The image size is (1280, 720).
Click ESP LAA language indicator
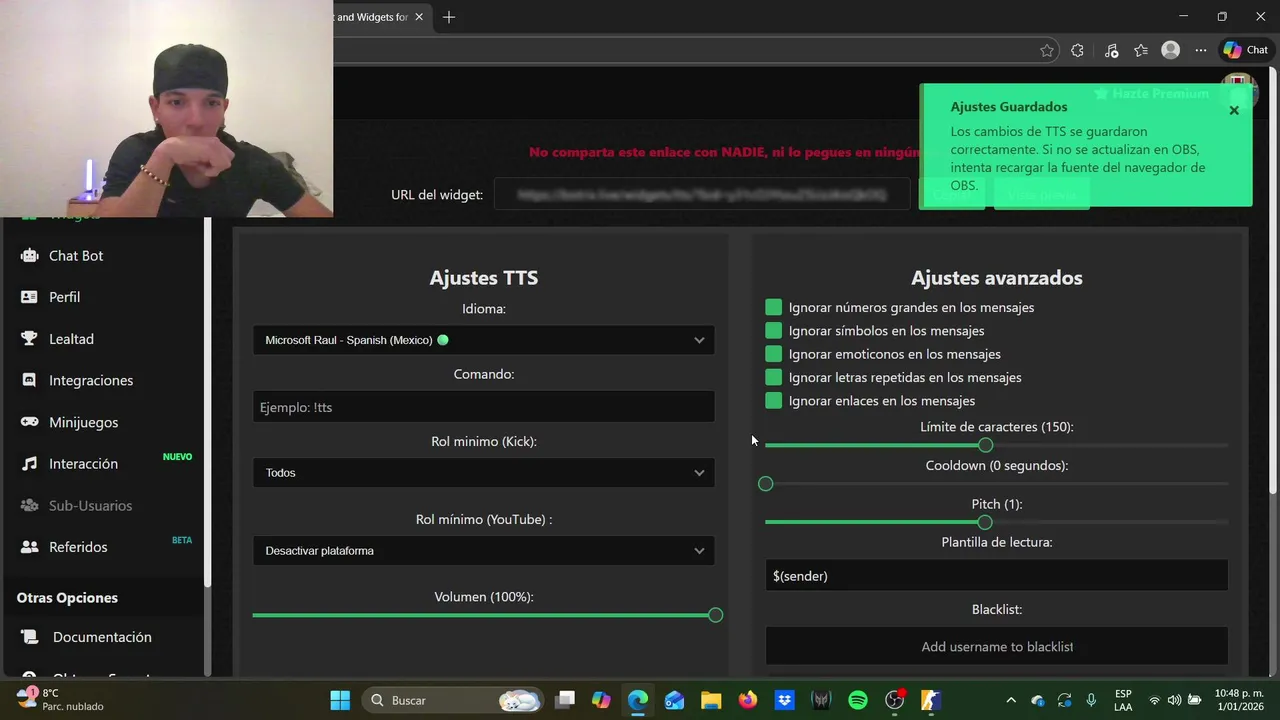tap(1123, 700)
